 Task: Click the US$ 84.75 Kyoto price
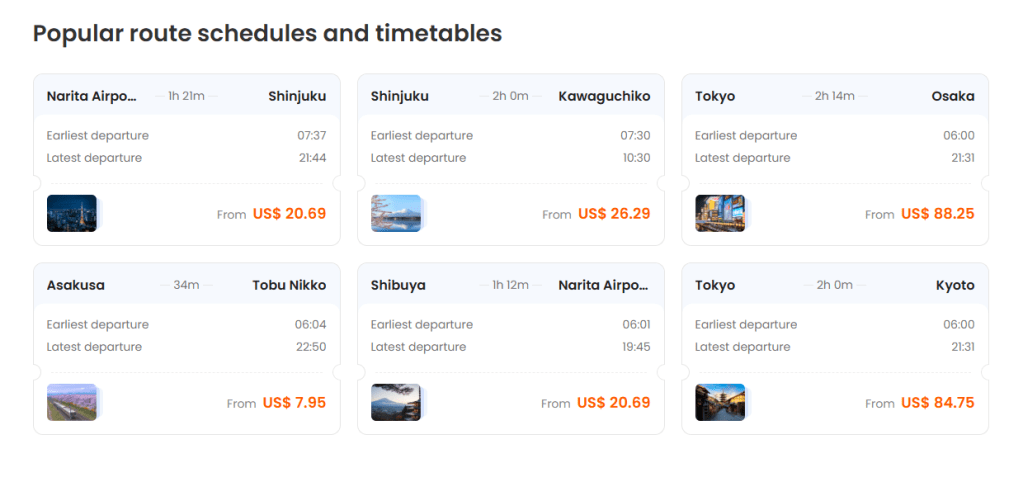click(x=937, y=403)
